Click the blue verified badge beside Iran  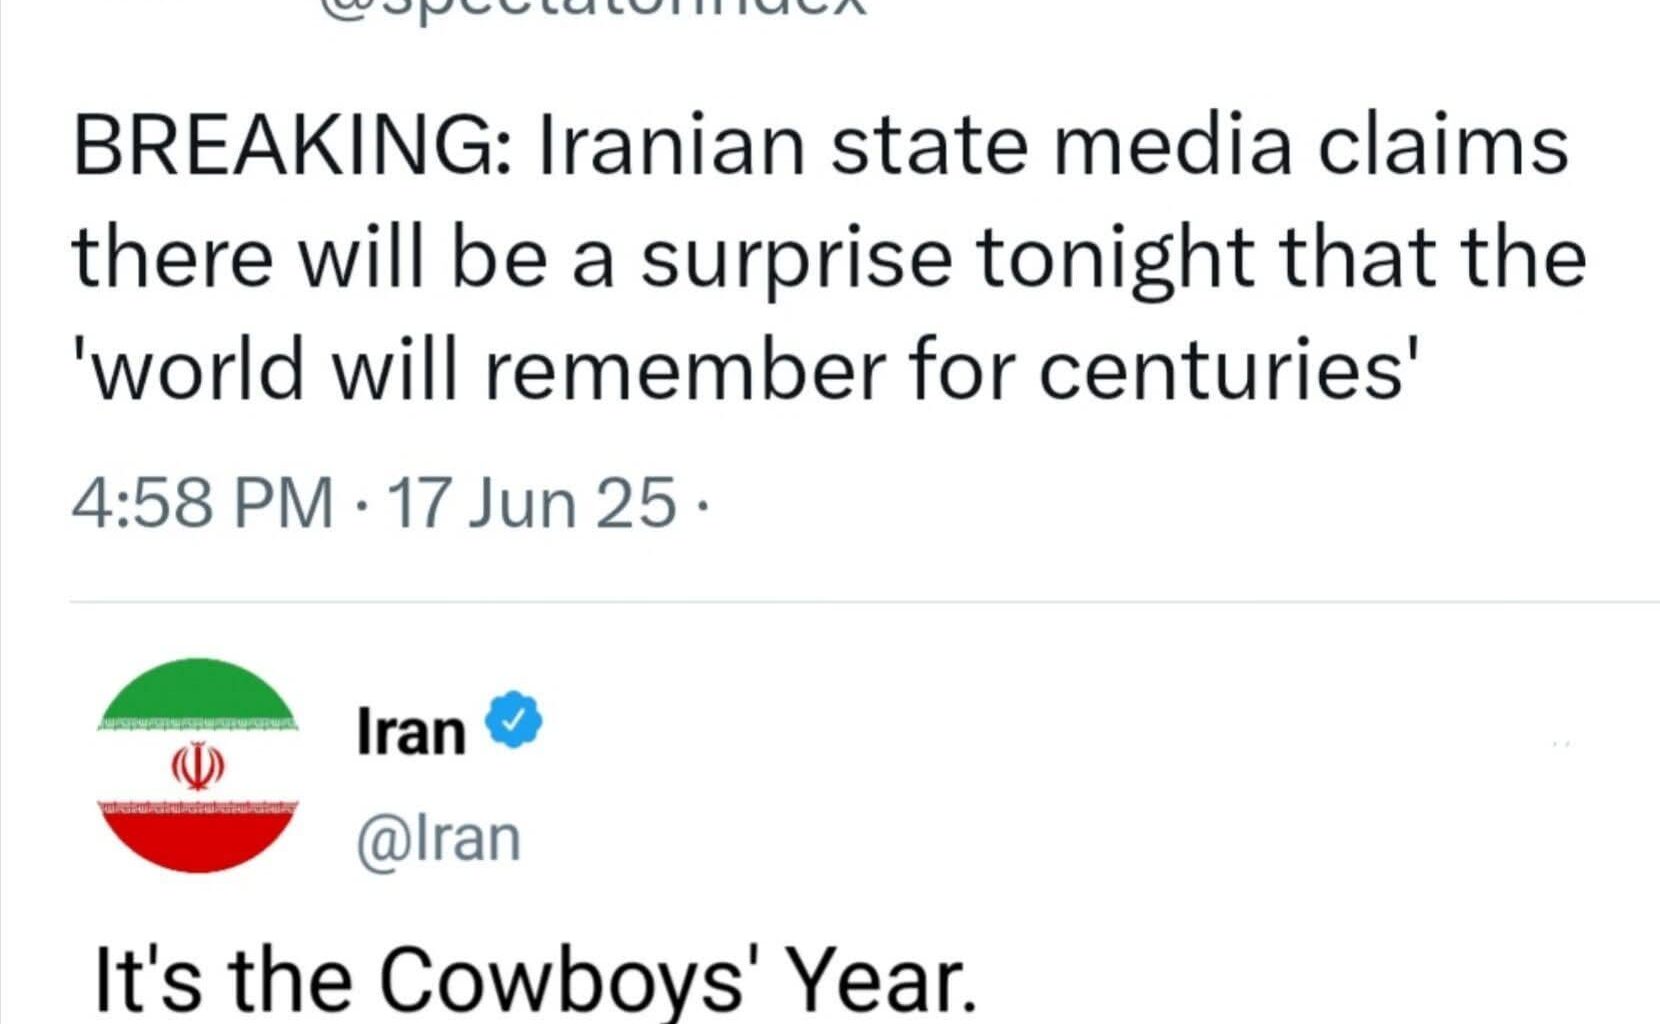(x=514, y=719)
